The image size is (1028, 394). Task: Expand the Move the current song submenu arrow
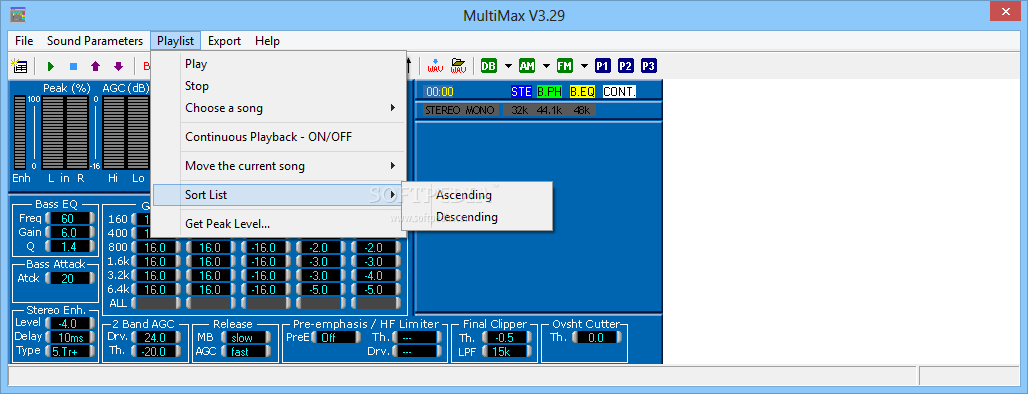pyautogui.click(x=393, y=165)
